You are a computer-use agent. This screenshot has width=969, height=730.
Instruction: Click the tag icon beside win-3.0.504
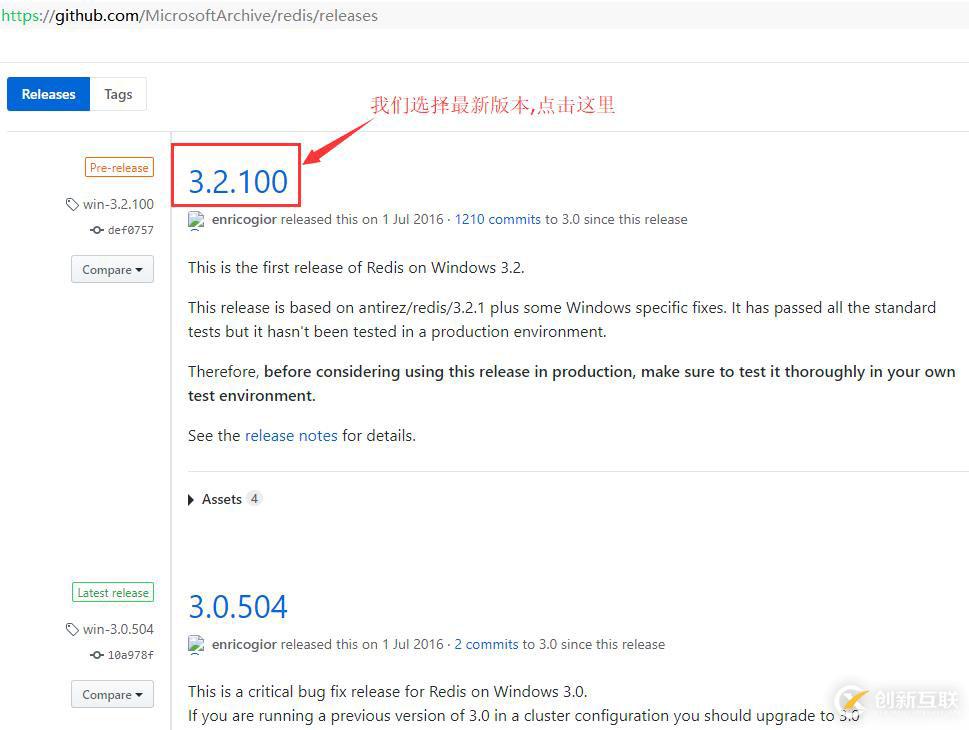[x=72, y=629]
